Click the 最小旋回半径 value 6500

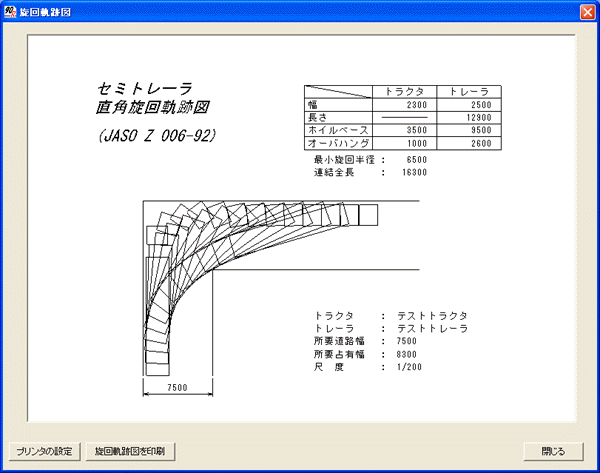coord(415,159)
